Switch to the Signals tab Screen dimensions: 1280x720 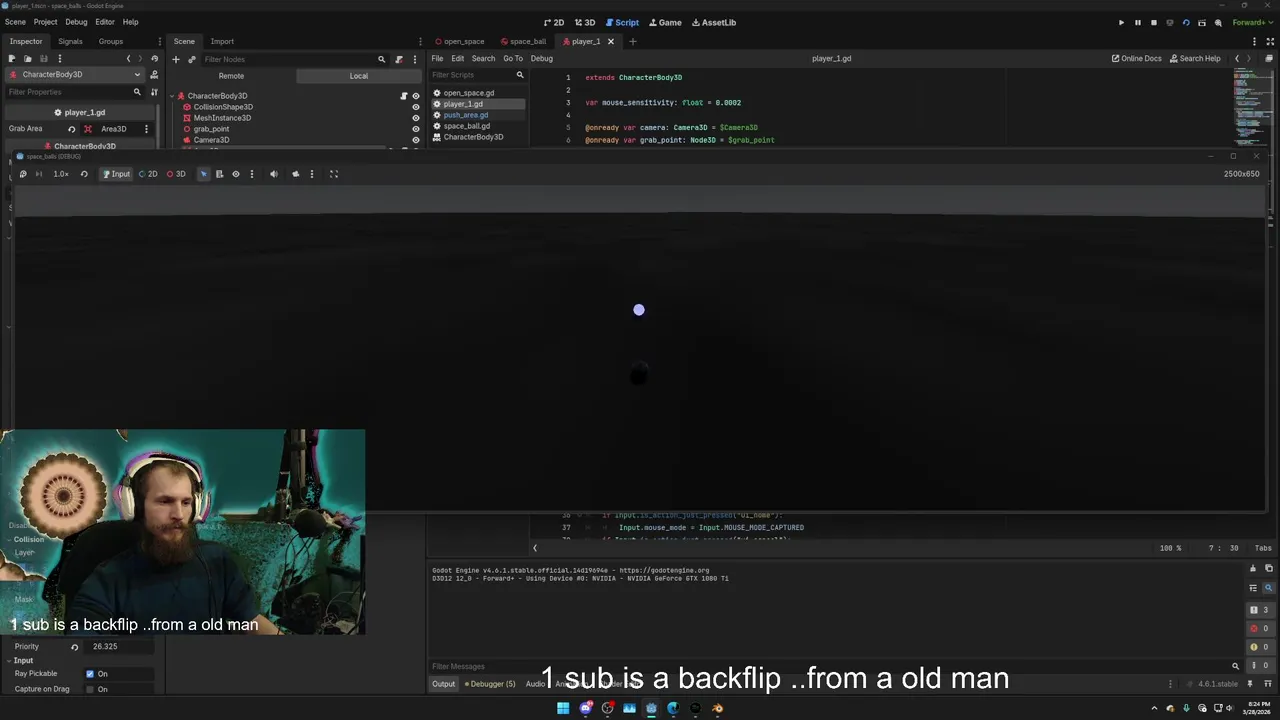coord(70,41)
